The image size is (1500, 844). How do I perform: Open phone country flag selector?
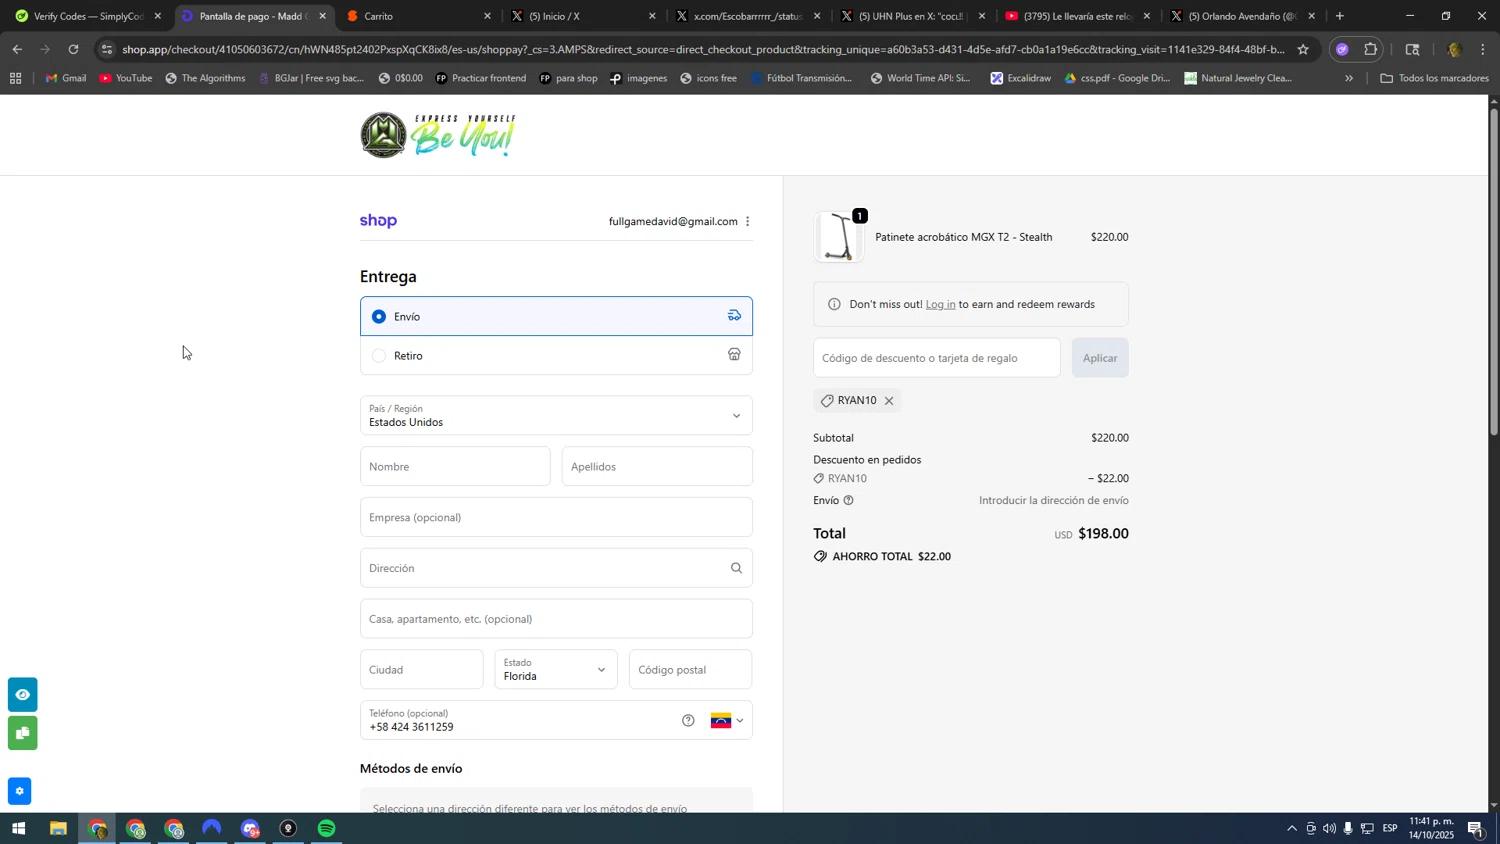pos(727,721)
